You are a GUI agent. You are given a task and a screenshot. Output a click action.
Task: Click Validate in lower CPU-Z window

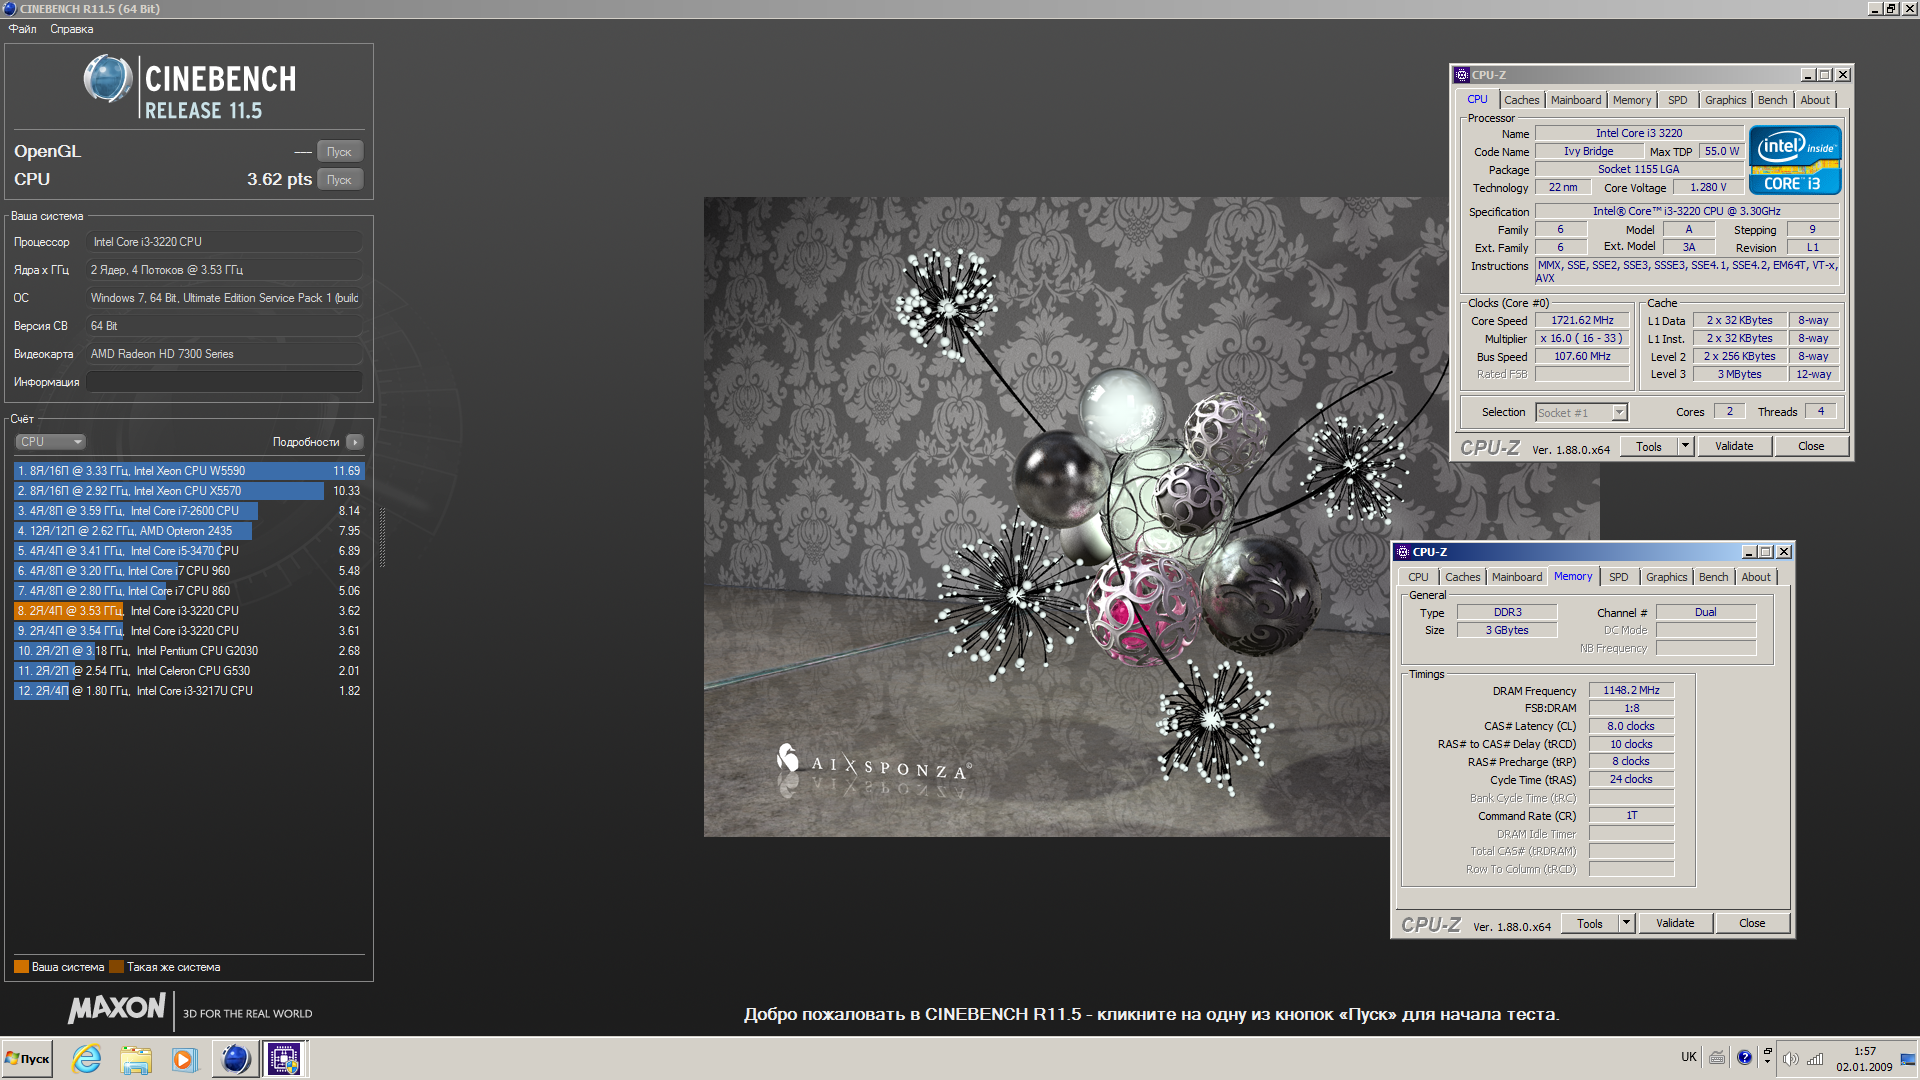pyautogui.click(x=1675, y=924)
